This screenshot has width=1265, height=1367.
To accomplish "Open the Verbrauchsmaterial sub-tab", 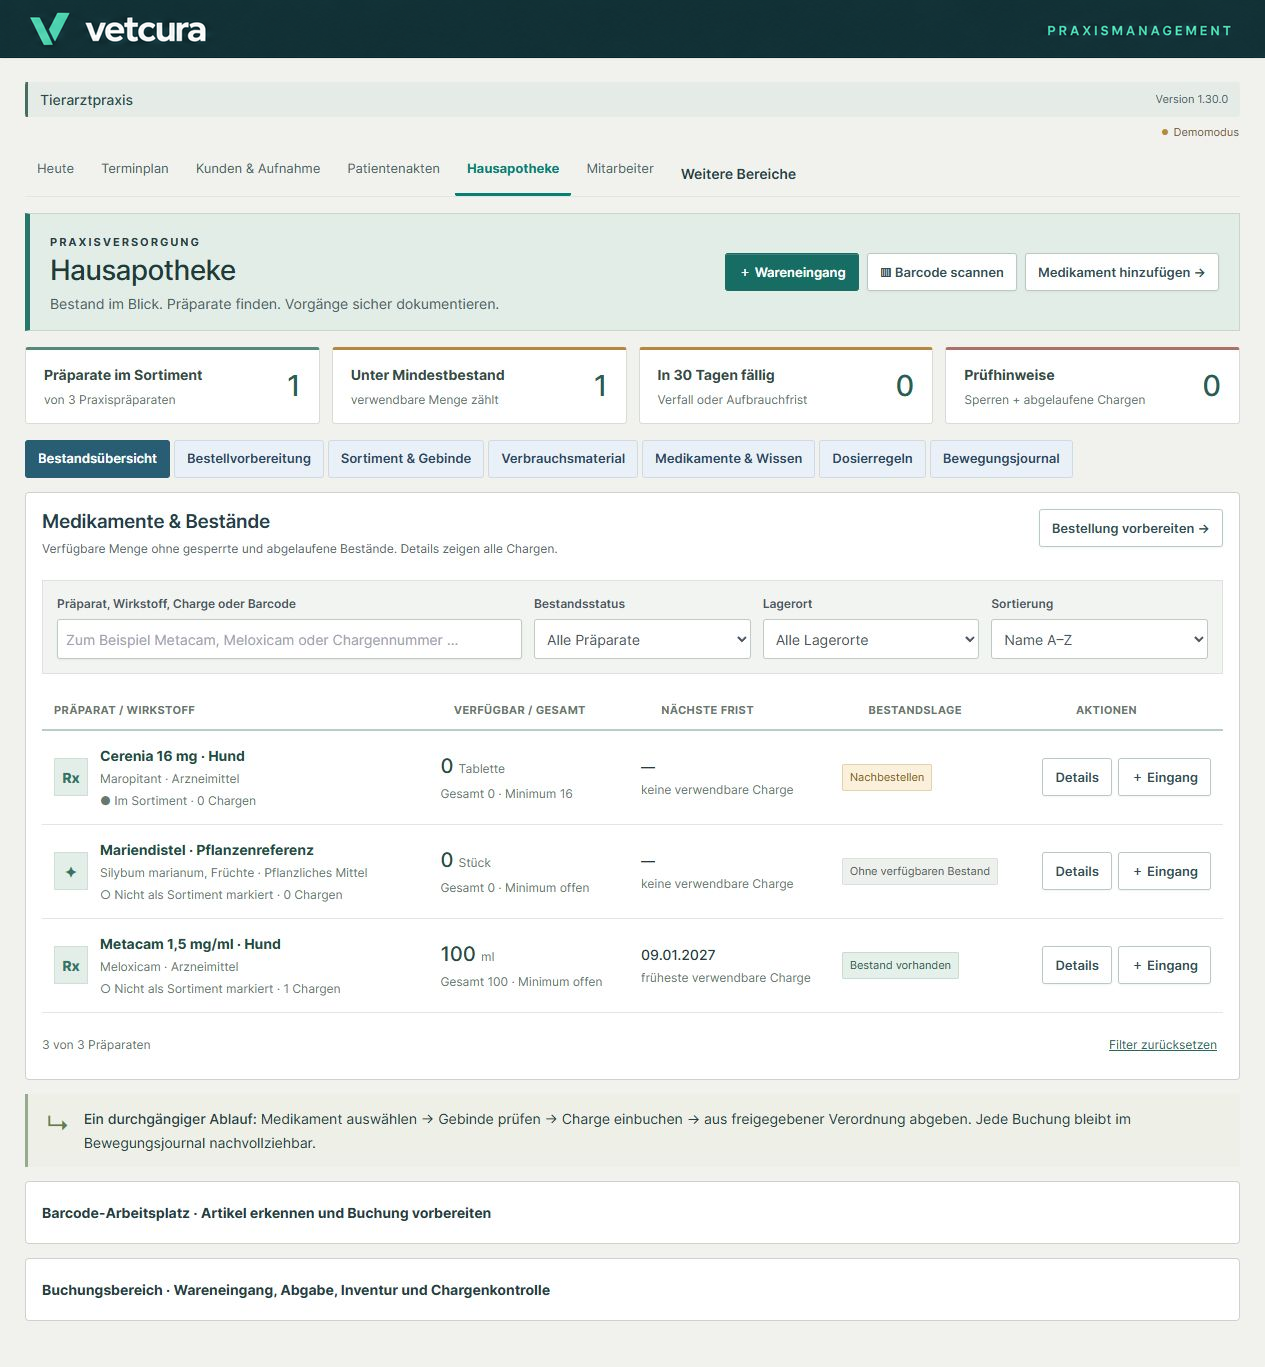I will click(x=563, y=459).
